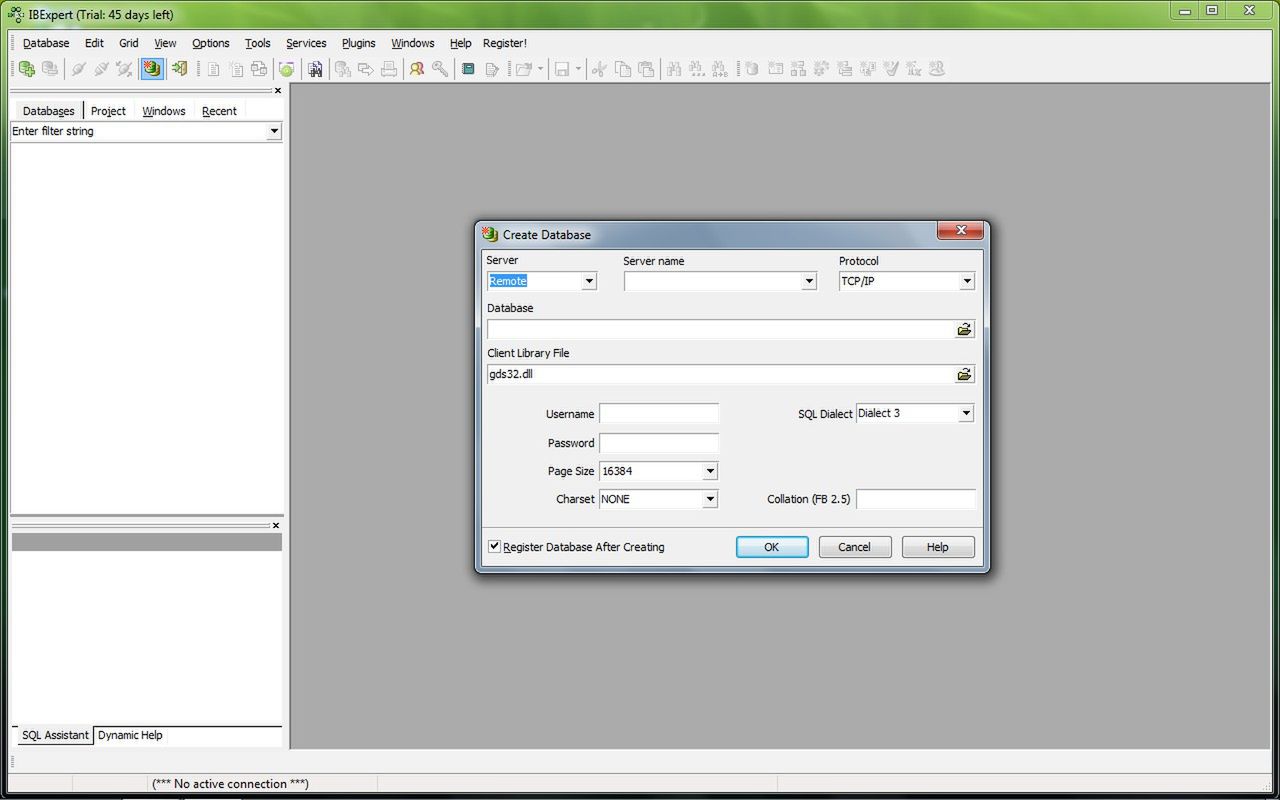Click the printer toolbar icon
The width and height of the screenshot is (1280, 800).
click(x=389, y=69)
